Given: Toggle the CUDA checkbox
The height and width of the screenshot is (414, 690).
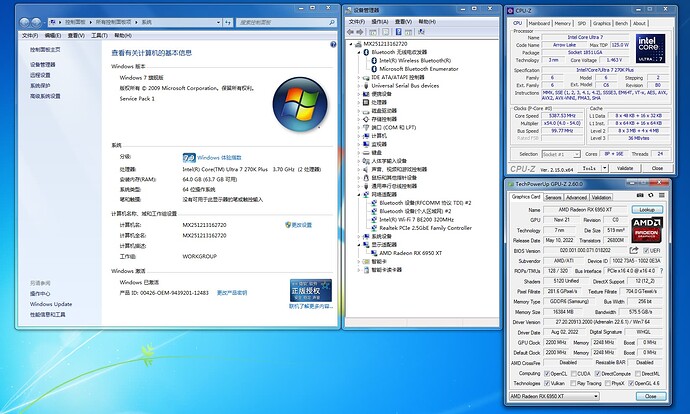Looking at the screenshot, I should coord(573,374).
